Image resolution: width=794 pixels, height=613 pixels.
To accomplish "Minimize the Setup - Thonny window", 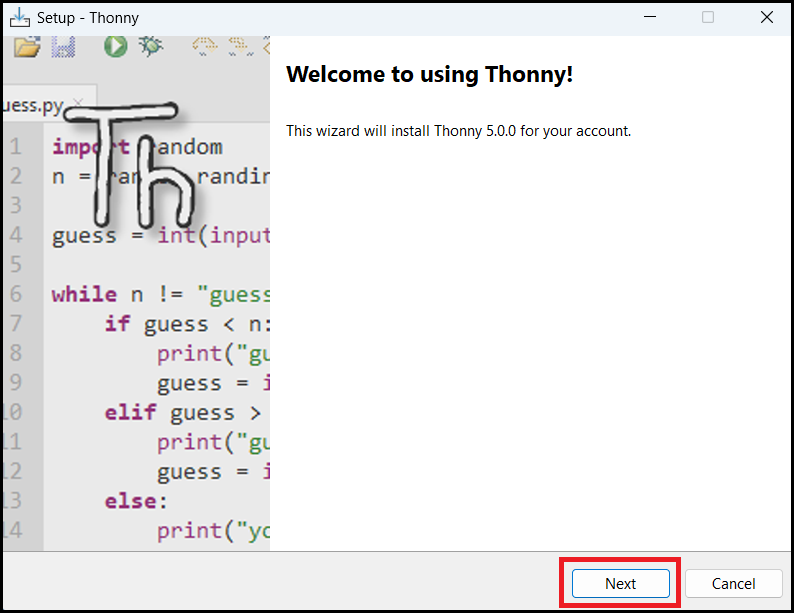I will (x=650, y=17).
